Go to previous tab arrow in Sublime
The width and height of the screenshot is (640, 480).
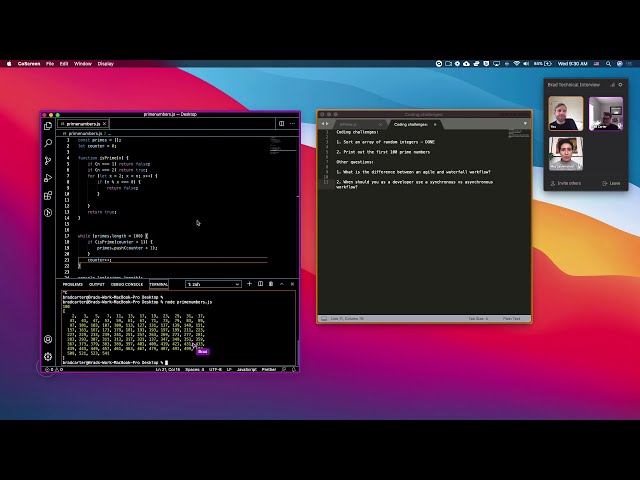click(323, 124)
